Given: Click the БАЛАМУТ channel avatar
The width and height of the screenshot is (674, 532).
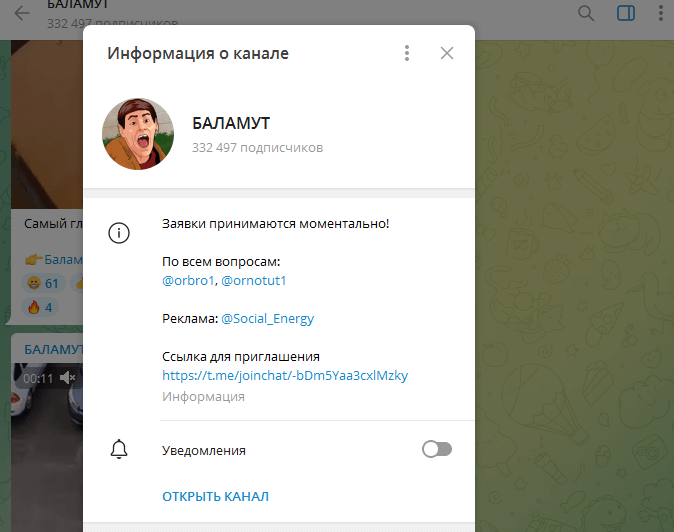Looking at the screenshot, I should [139, 135].
